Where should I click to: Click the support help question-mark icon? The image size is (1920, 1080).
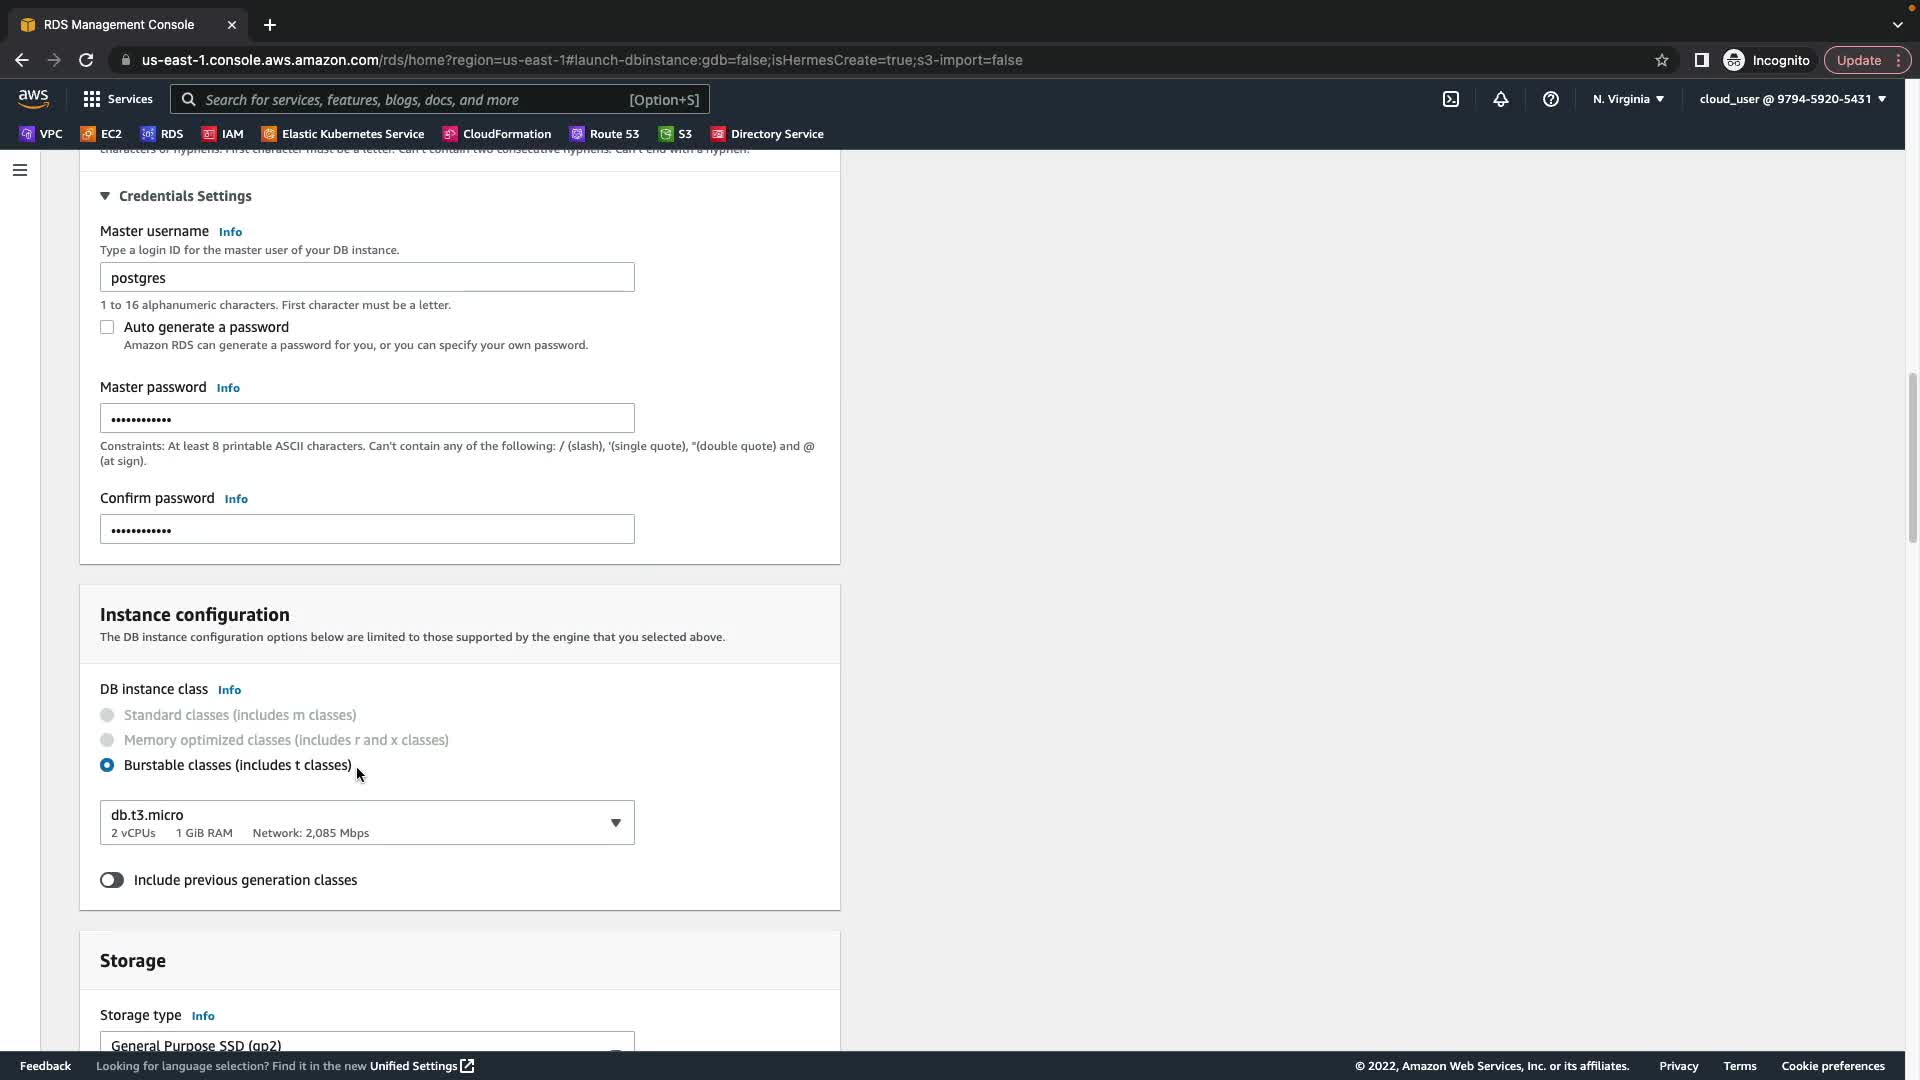[1551, 99]
